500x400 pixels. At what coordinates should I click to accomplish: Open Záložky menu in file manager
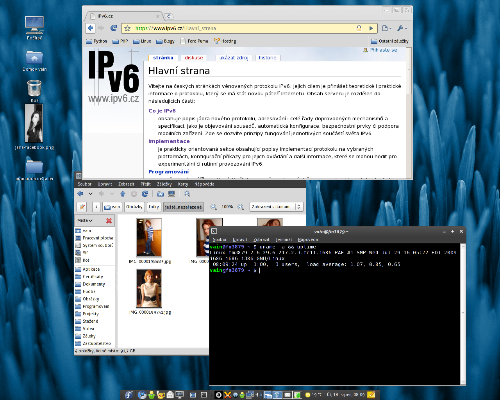(x=164, y=184)
